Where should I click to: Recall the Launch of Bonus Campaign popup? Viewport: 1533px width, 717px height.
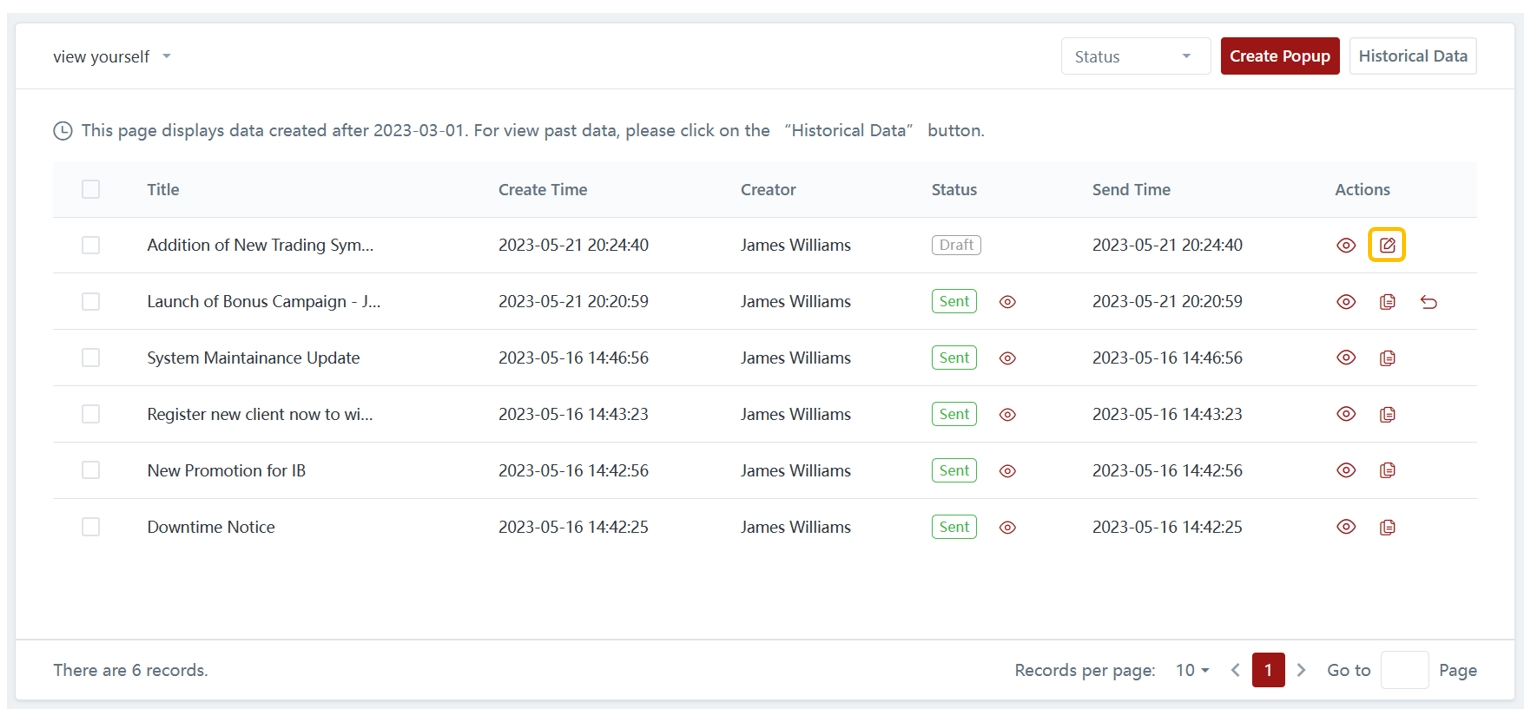[x=1428, y=302]
